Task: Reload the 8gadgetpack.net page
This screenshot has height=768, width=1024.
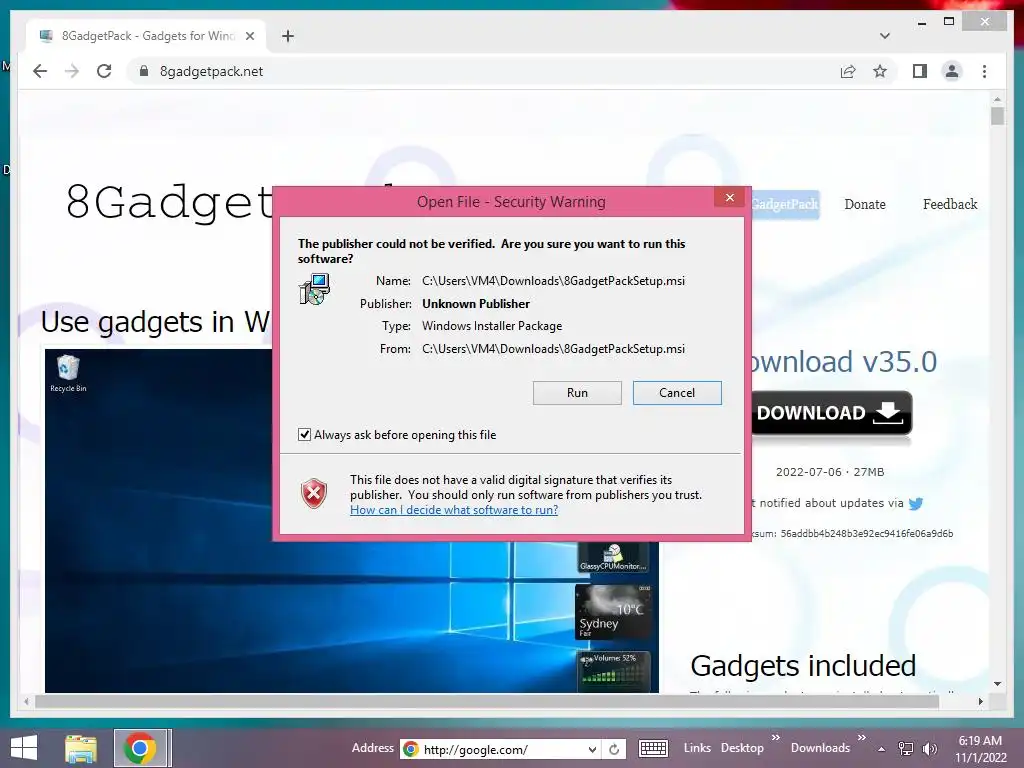Action: [104, 71]
